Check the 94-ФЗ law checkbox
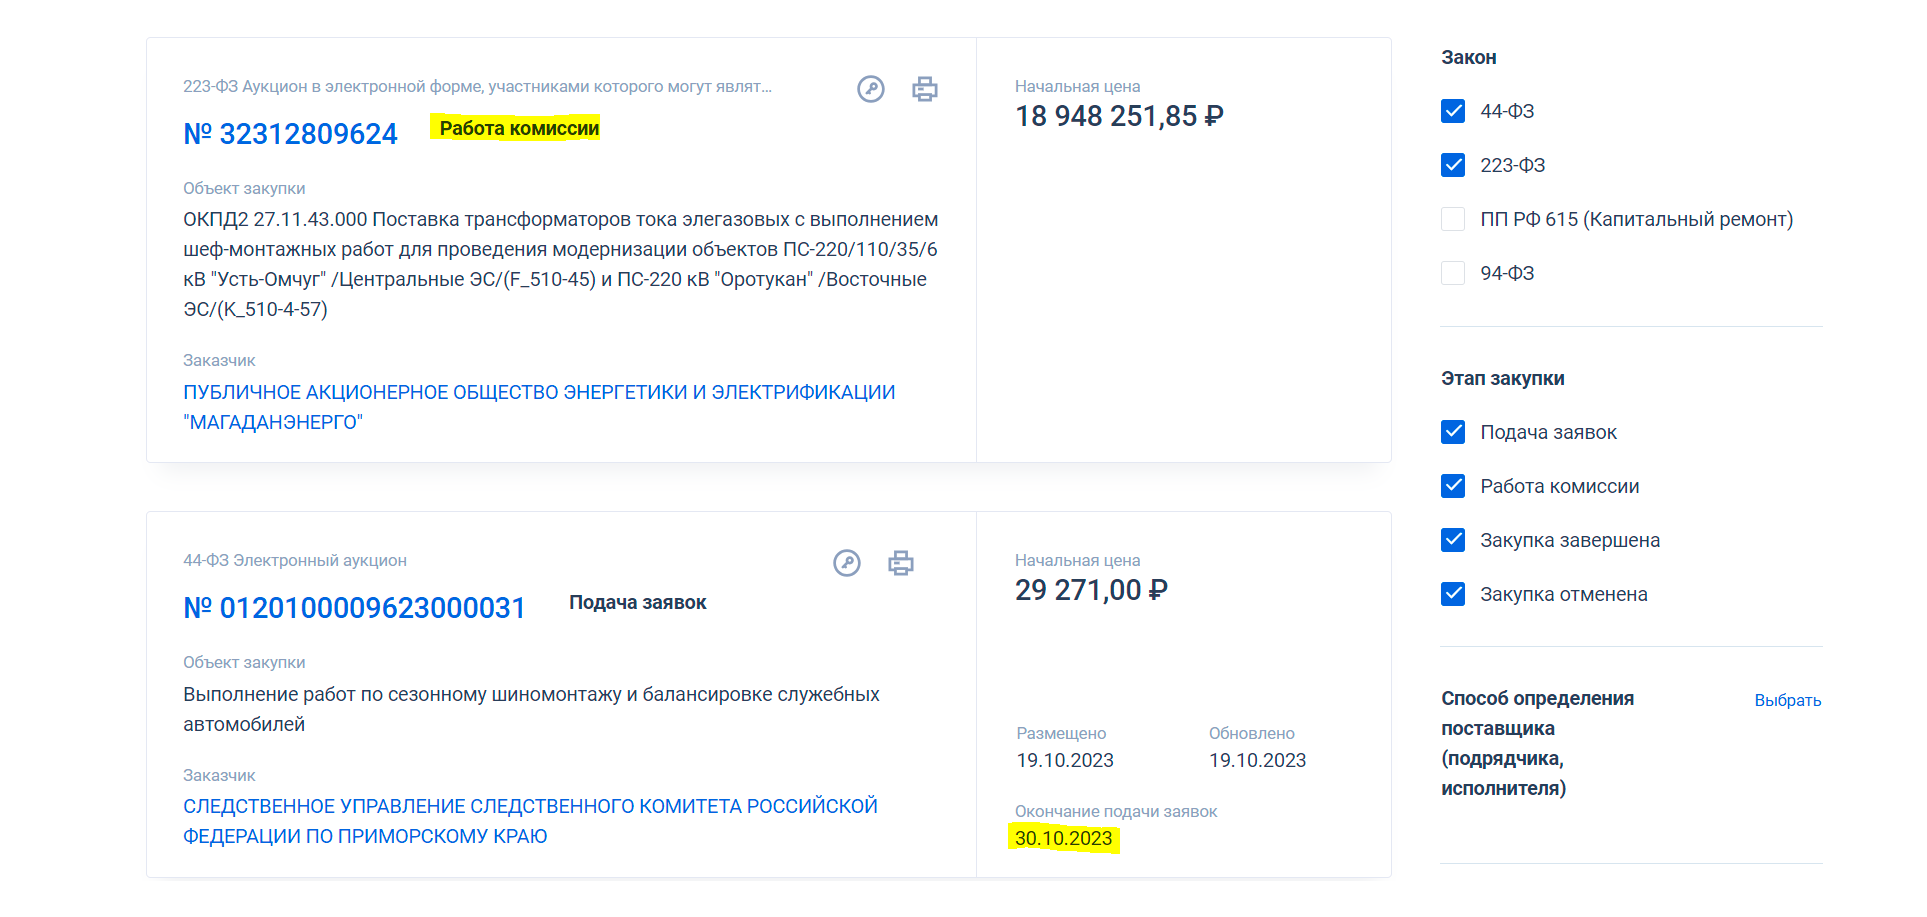 pos(1453,273)
